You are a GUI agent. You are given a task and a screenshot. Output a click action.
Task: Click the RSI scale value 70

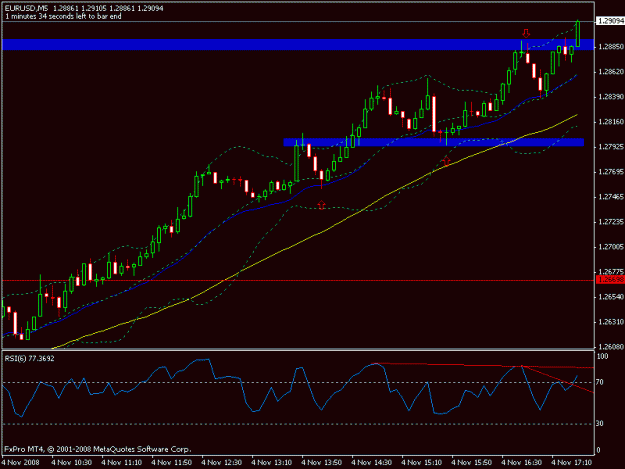[x=600, y=383]
